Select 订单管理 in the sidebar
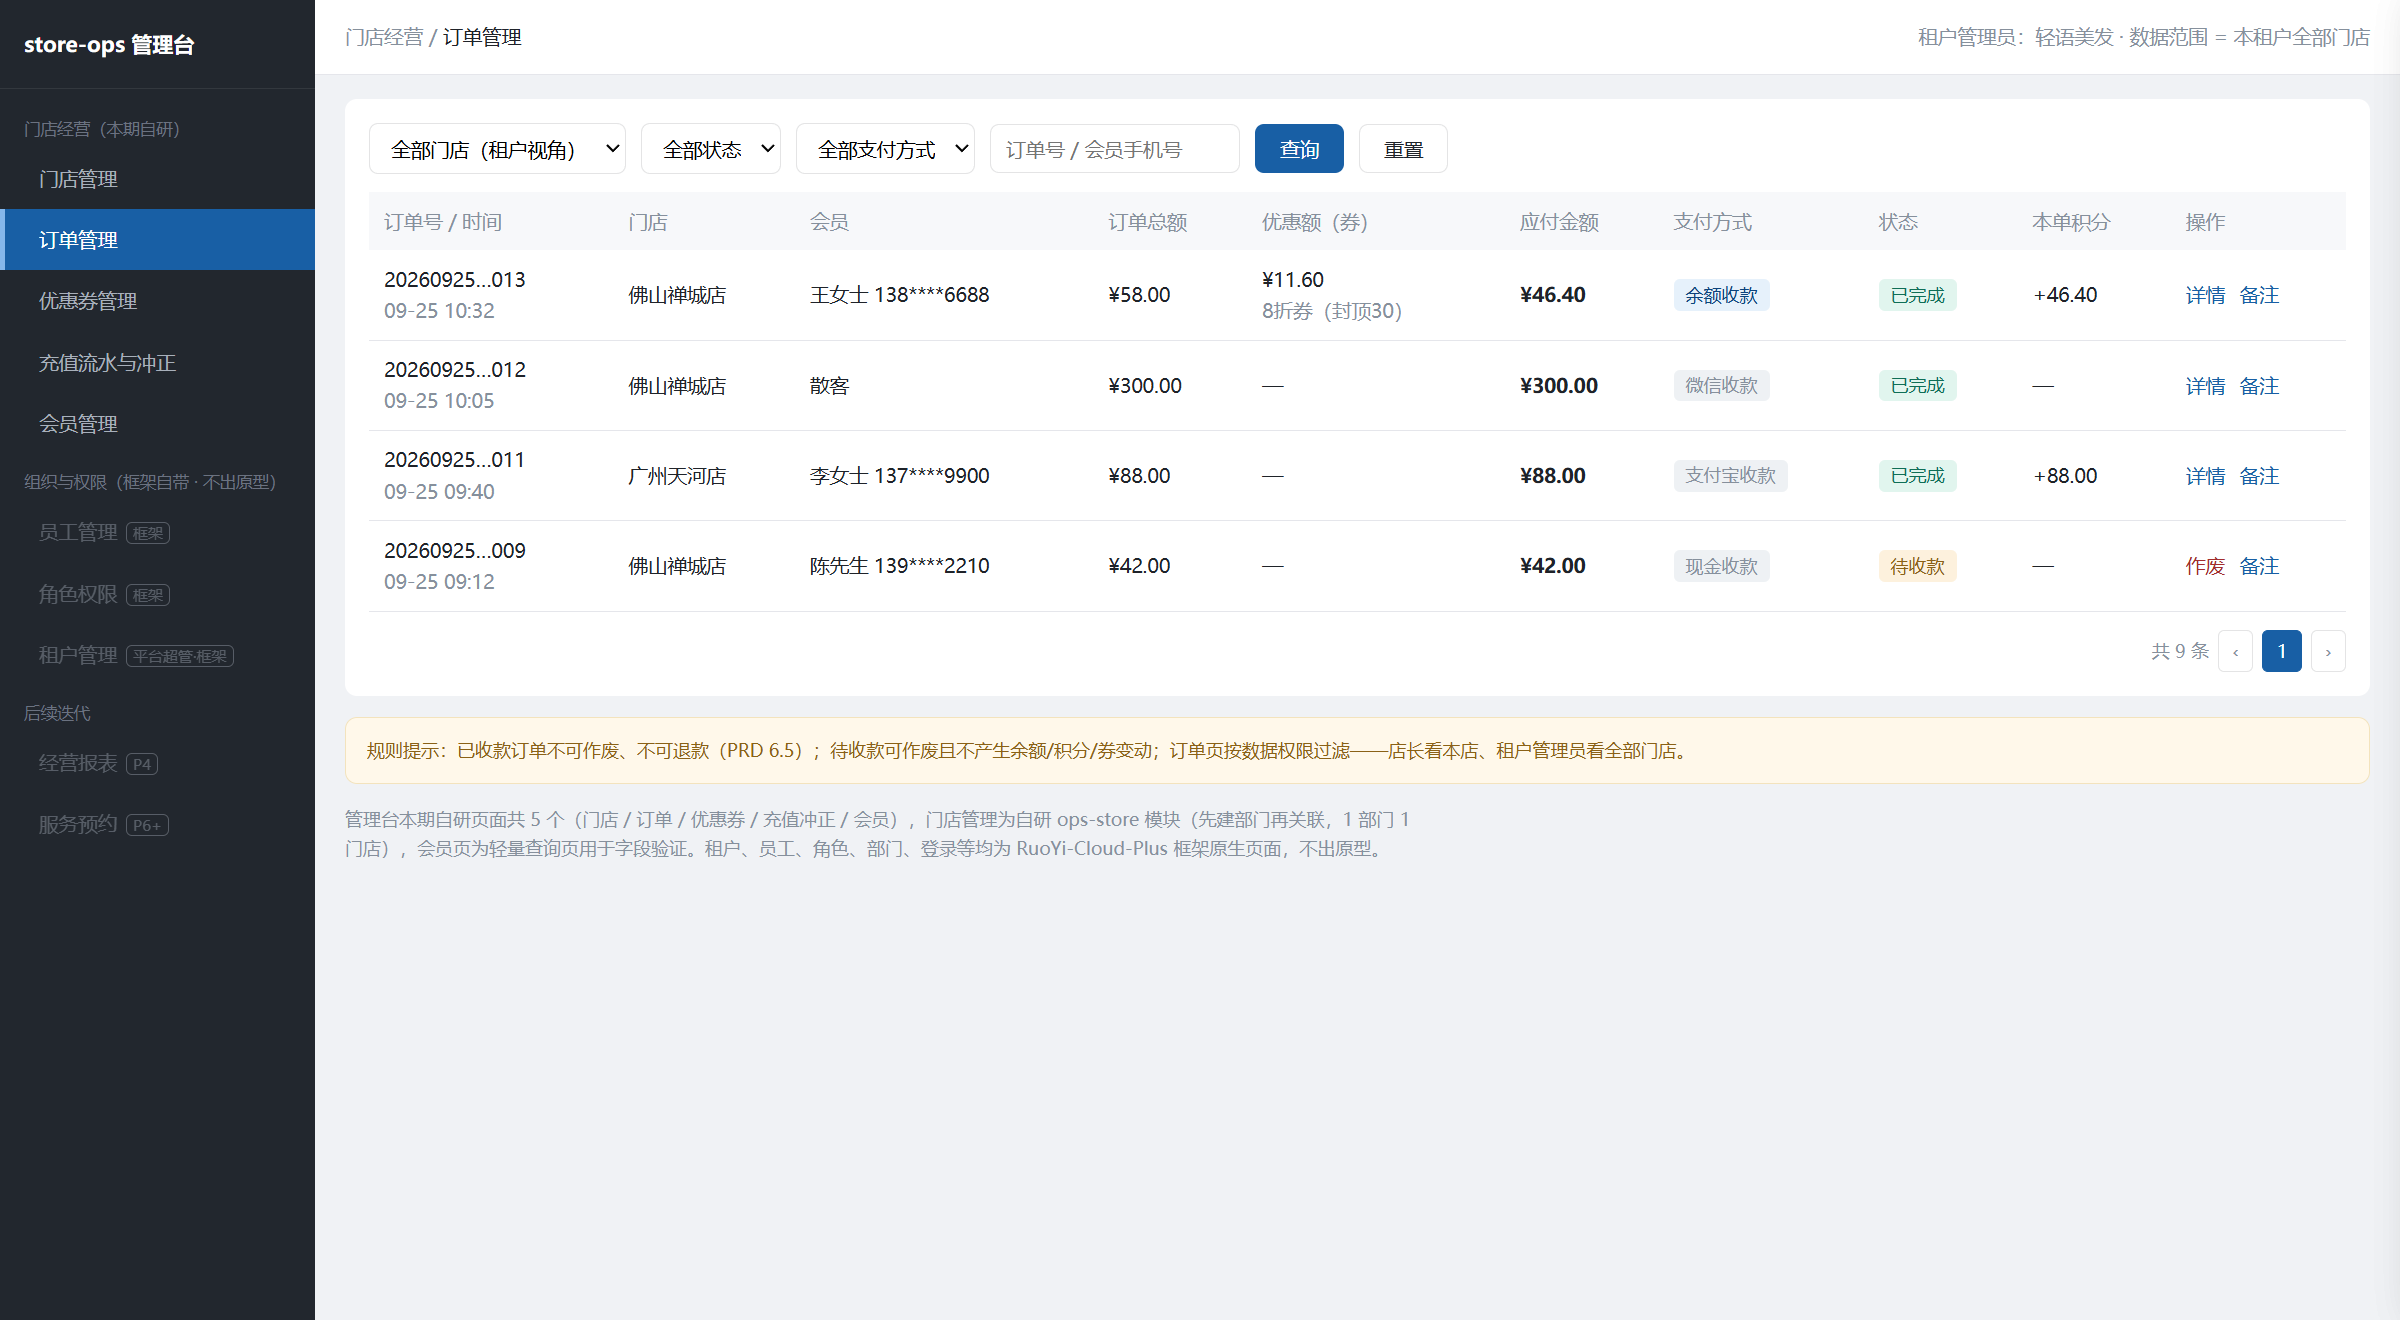2400x1320 pixels. (158, 240)
